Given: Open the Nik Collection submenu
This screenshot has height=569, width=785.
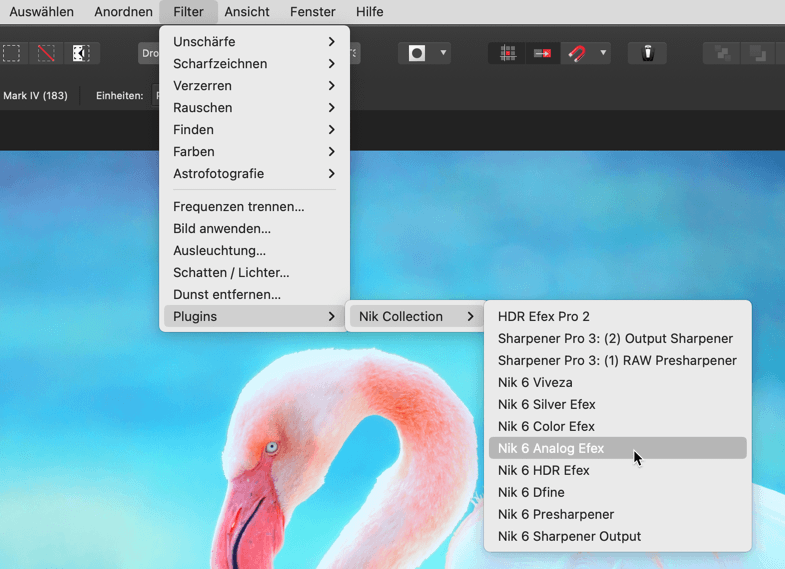Looking at the screenshot, I should pyautogui.click(x=416, y=317).
